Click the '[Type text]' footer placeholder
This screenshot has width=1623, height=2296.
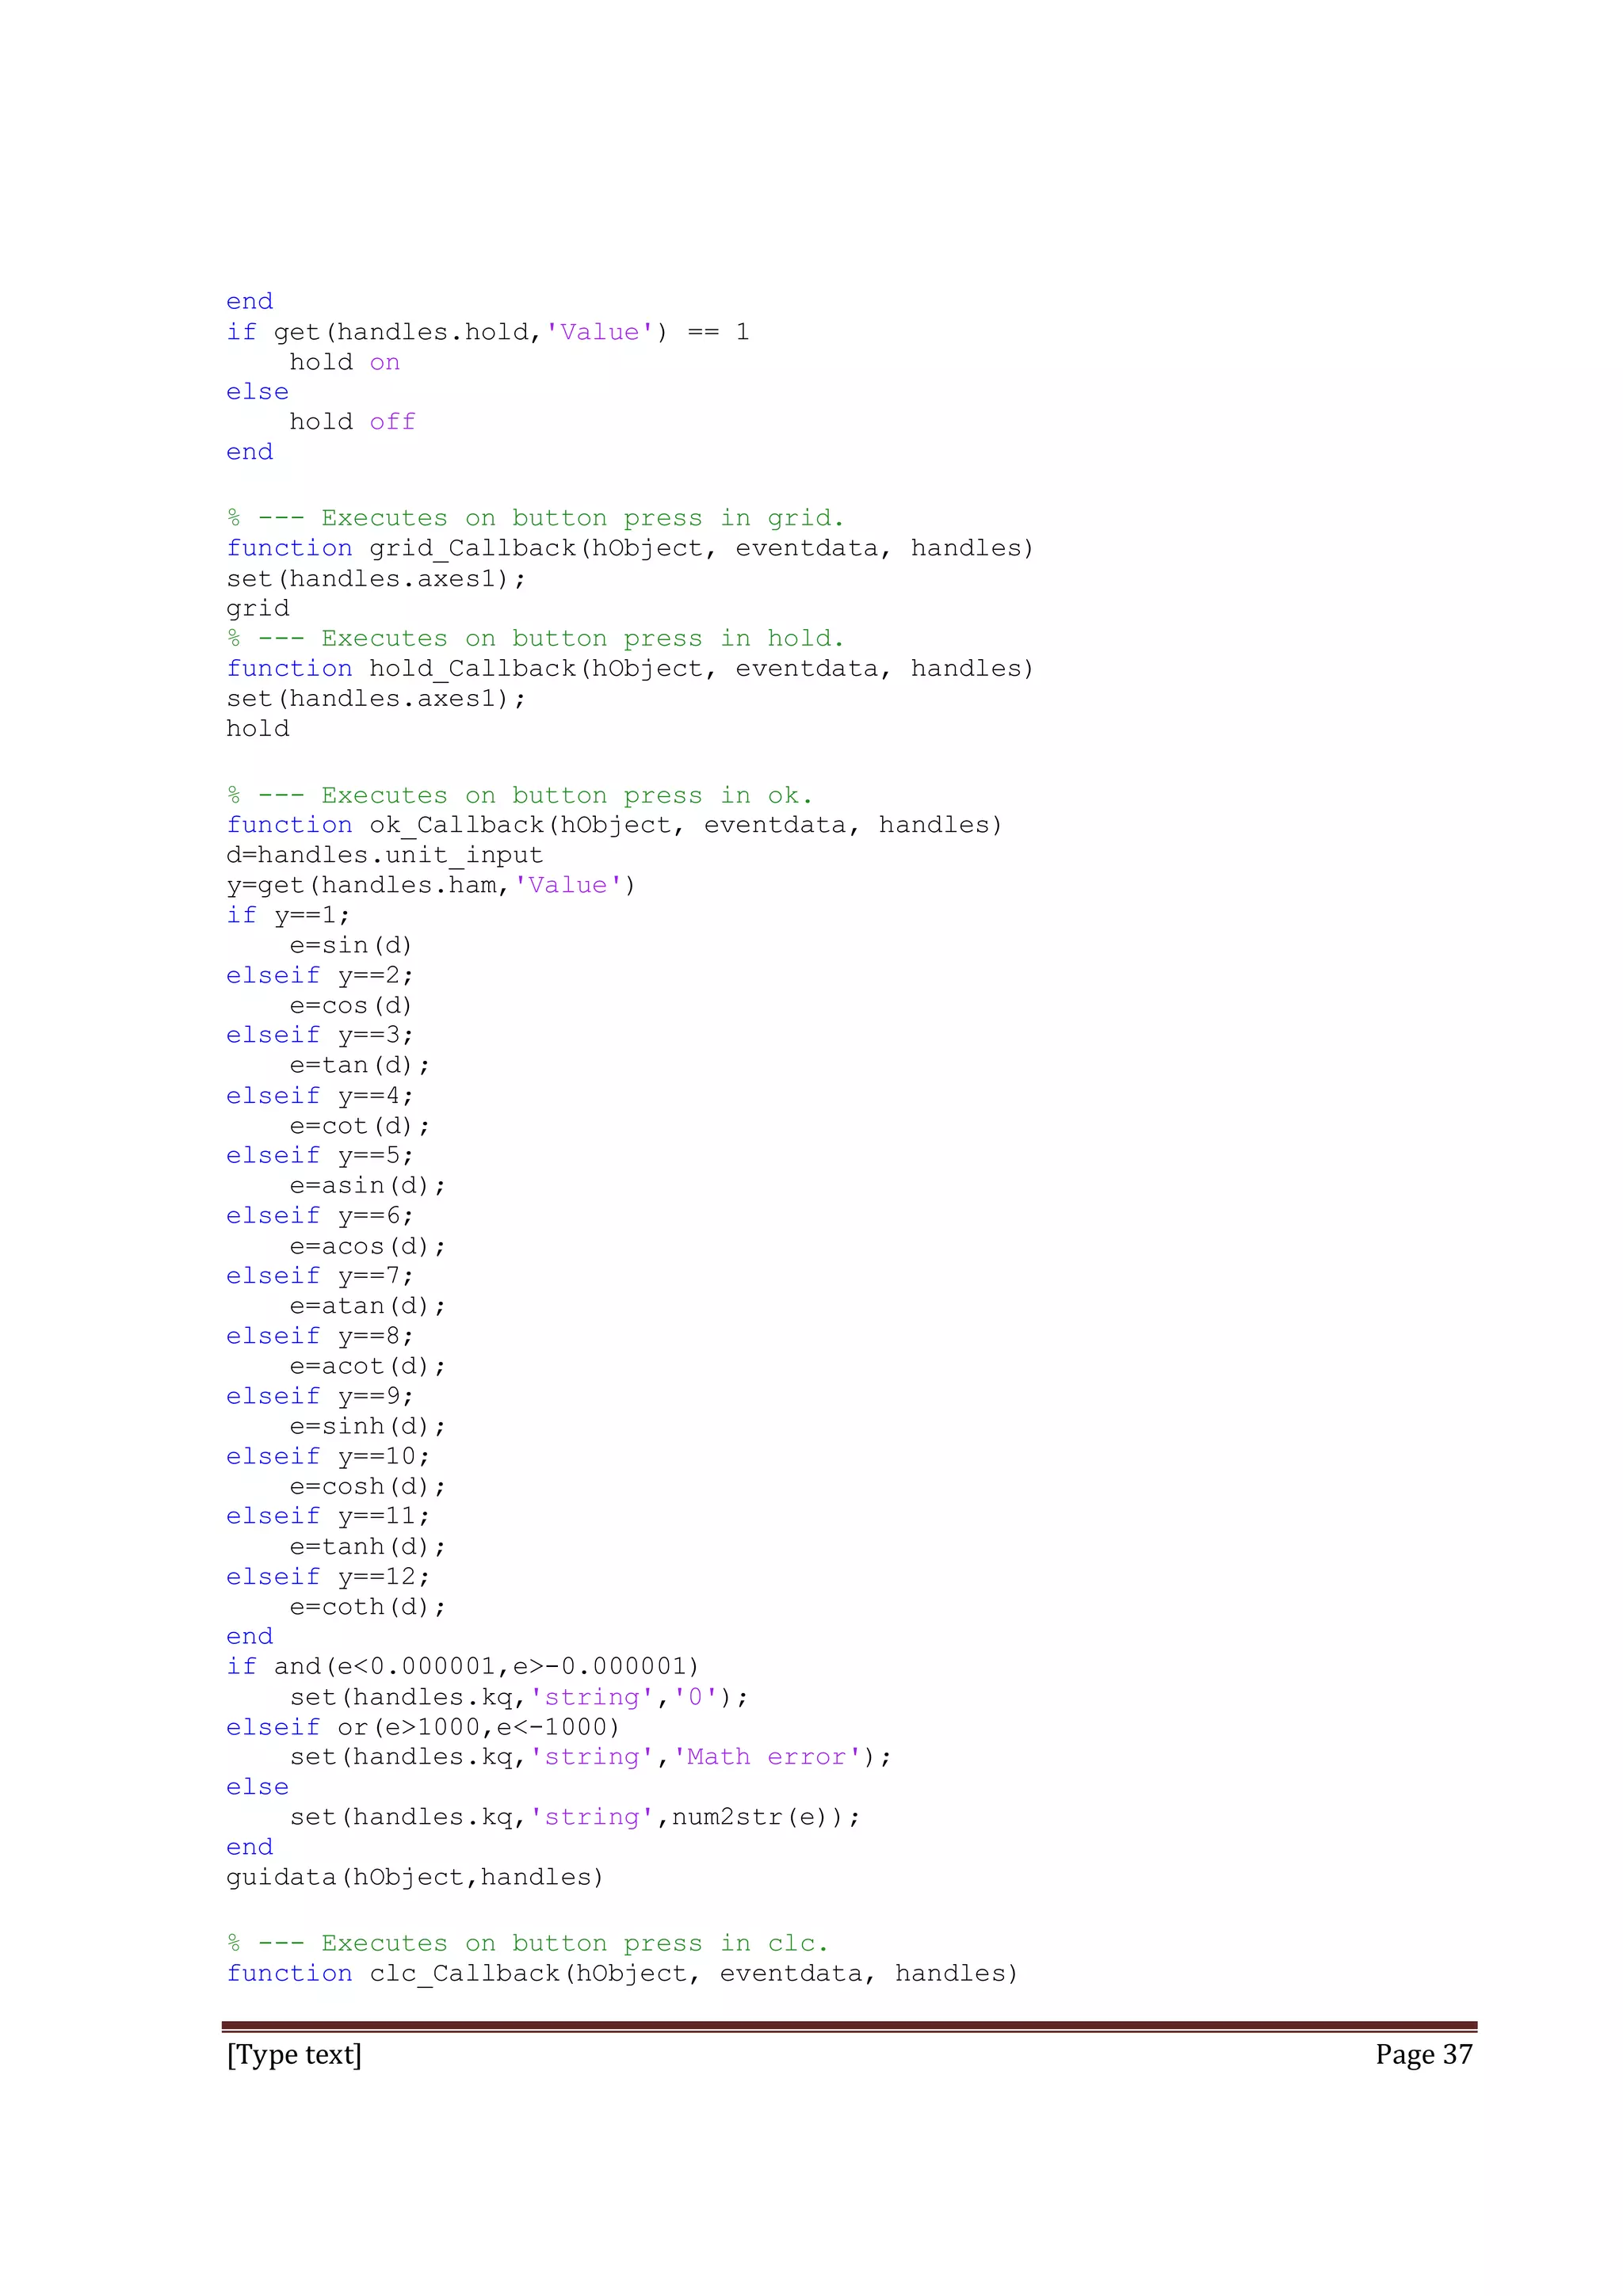[294, 2054]
